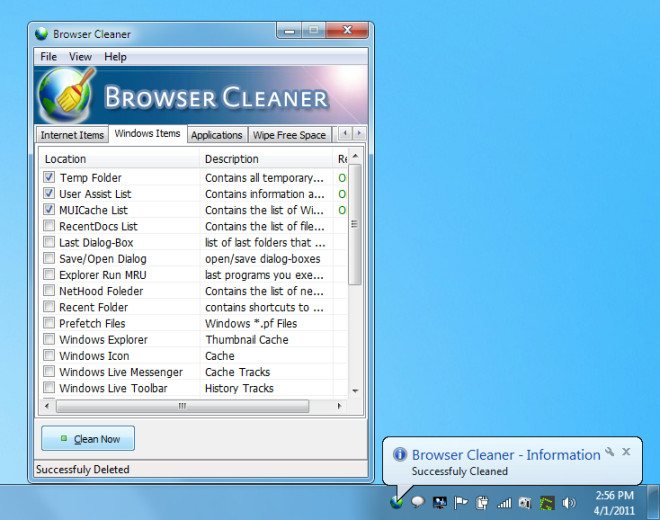
Task: Uncheck the MUICache List checkbox
Action: click(49, 209)
